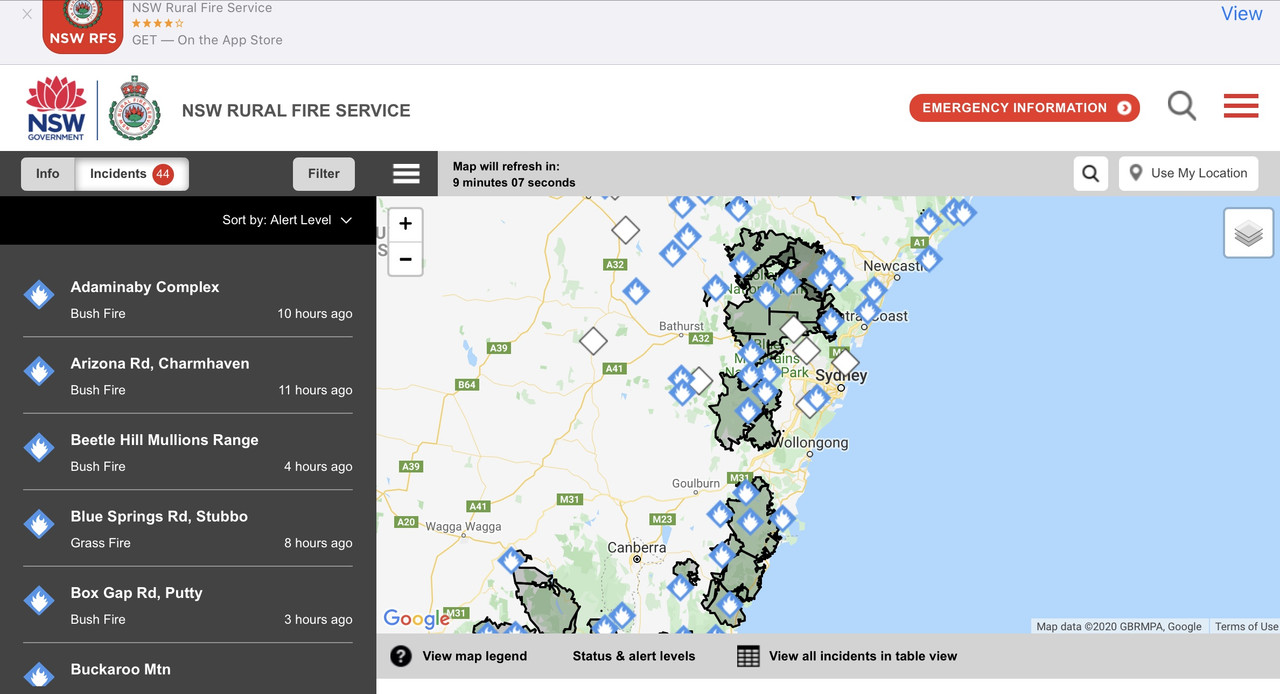The image size is (1280, 694).
Task: Open the map Terms of Use link
Action: point(1246,626)
